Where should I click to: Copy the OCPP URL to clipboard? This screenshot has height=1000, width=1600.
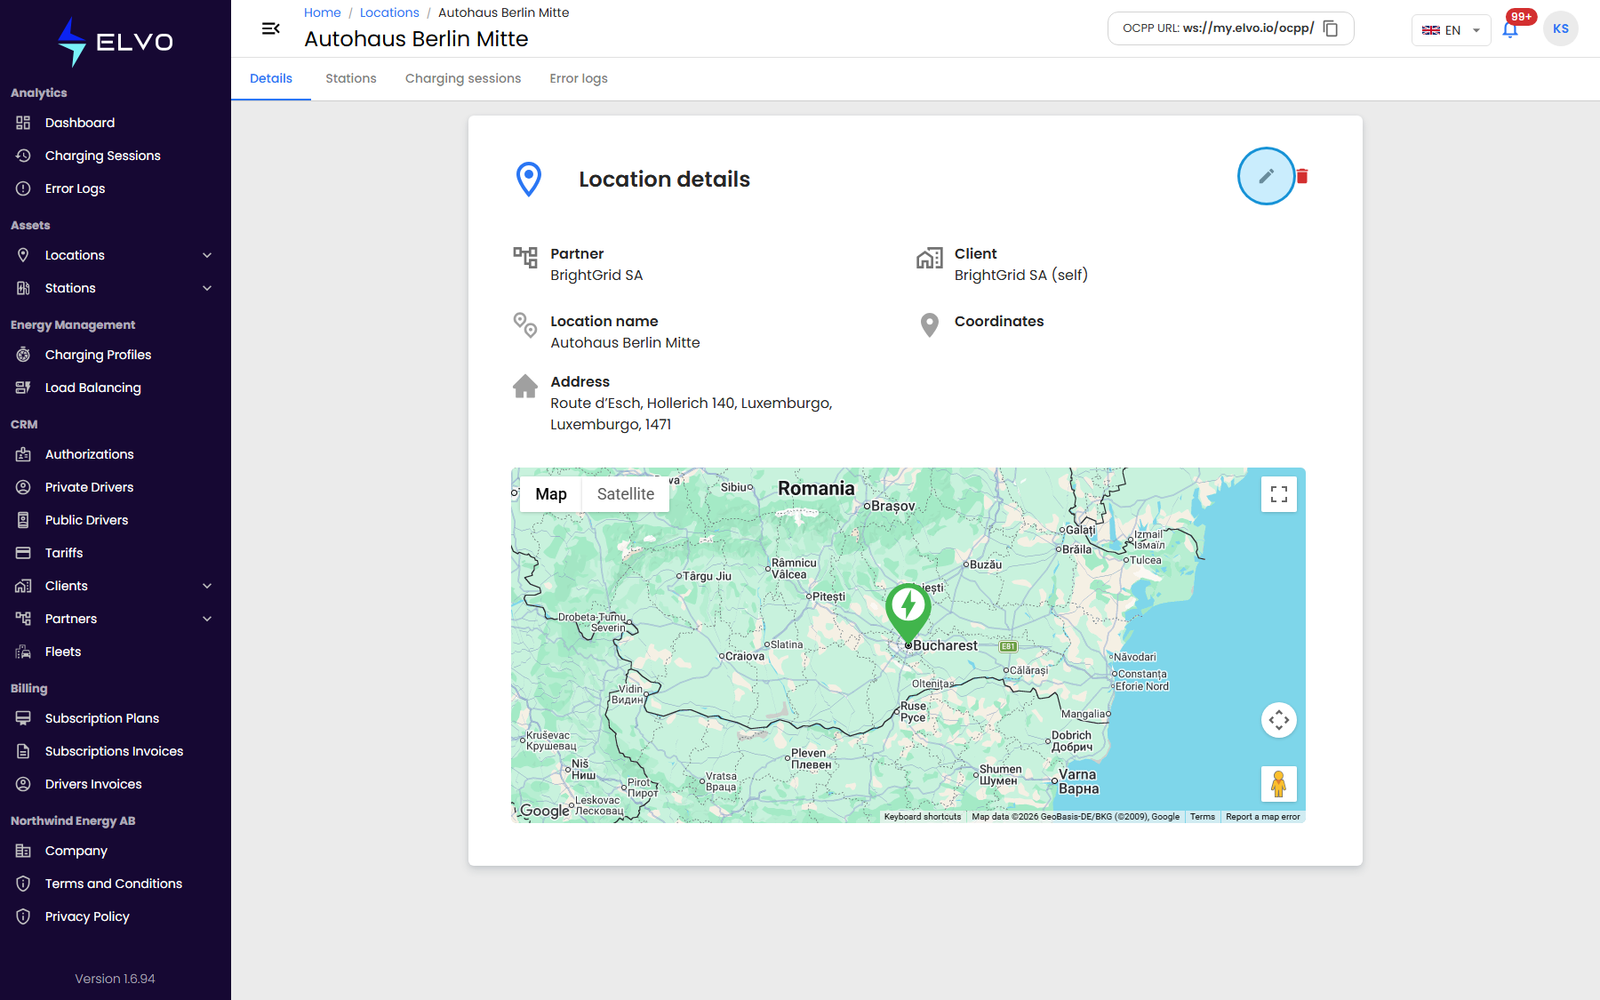click(x=1330, y=29)
